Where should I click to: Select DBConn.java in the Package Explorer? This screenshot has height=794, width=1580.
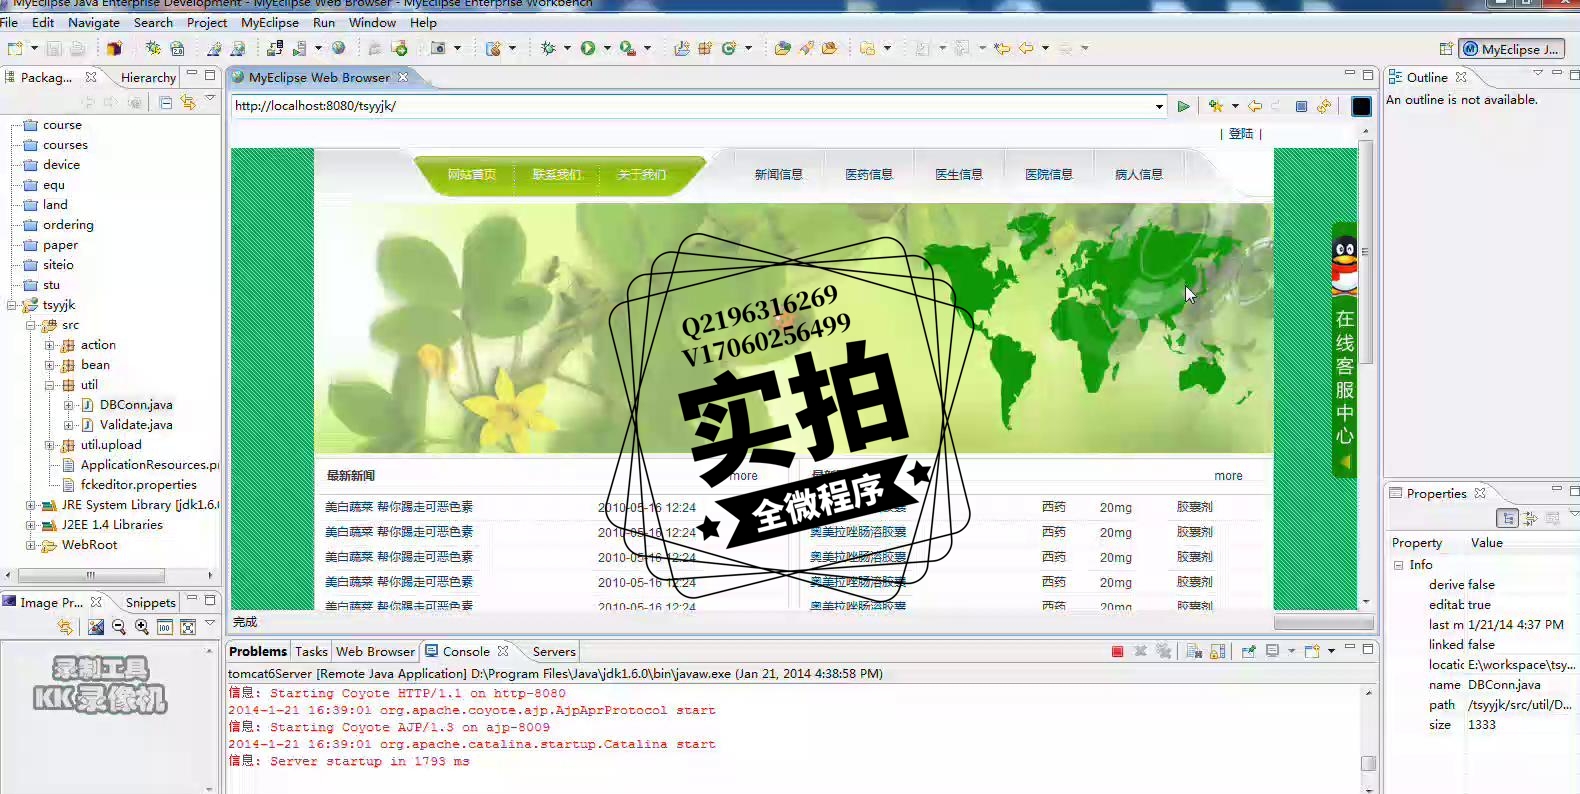pos(136,405)
